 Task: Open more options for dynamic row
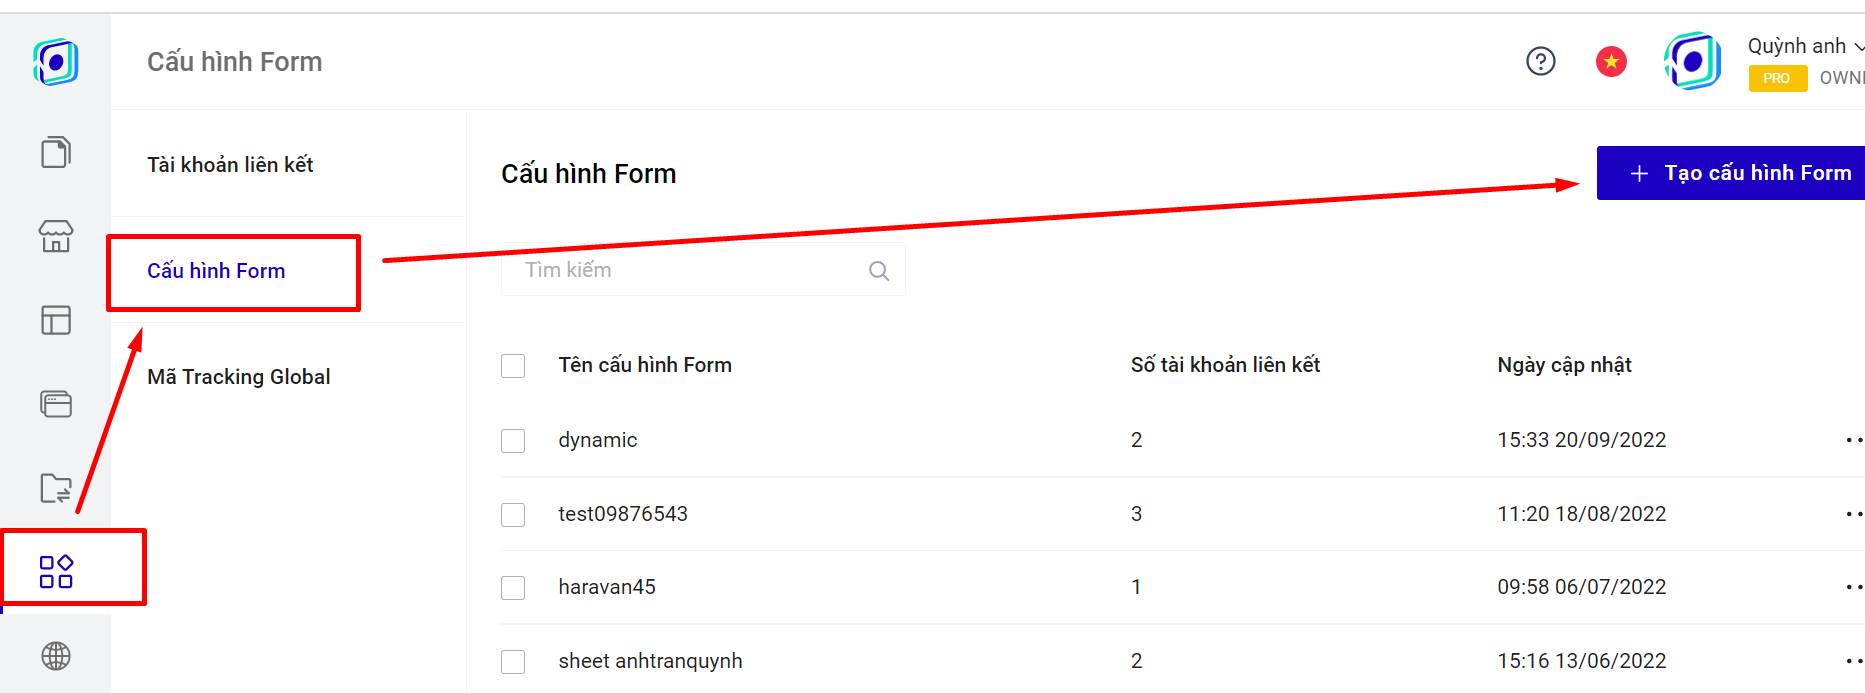tap(1853, 440)
